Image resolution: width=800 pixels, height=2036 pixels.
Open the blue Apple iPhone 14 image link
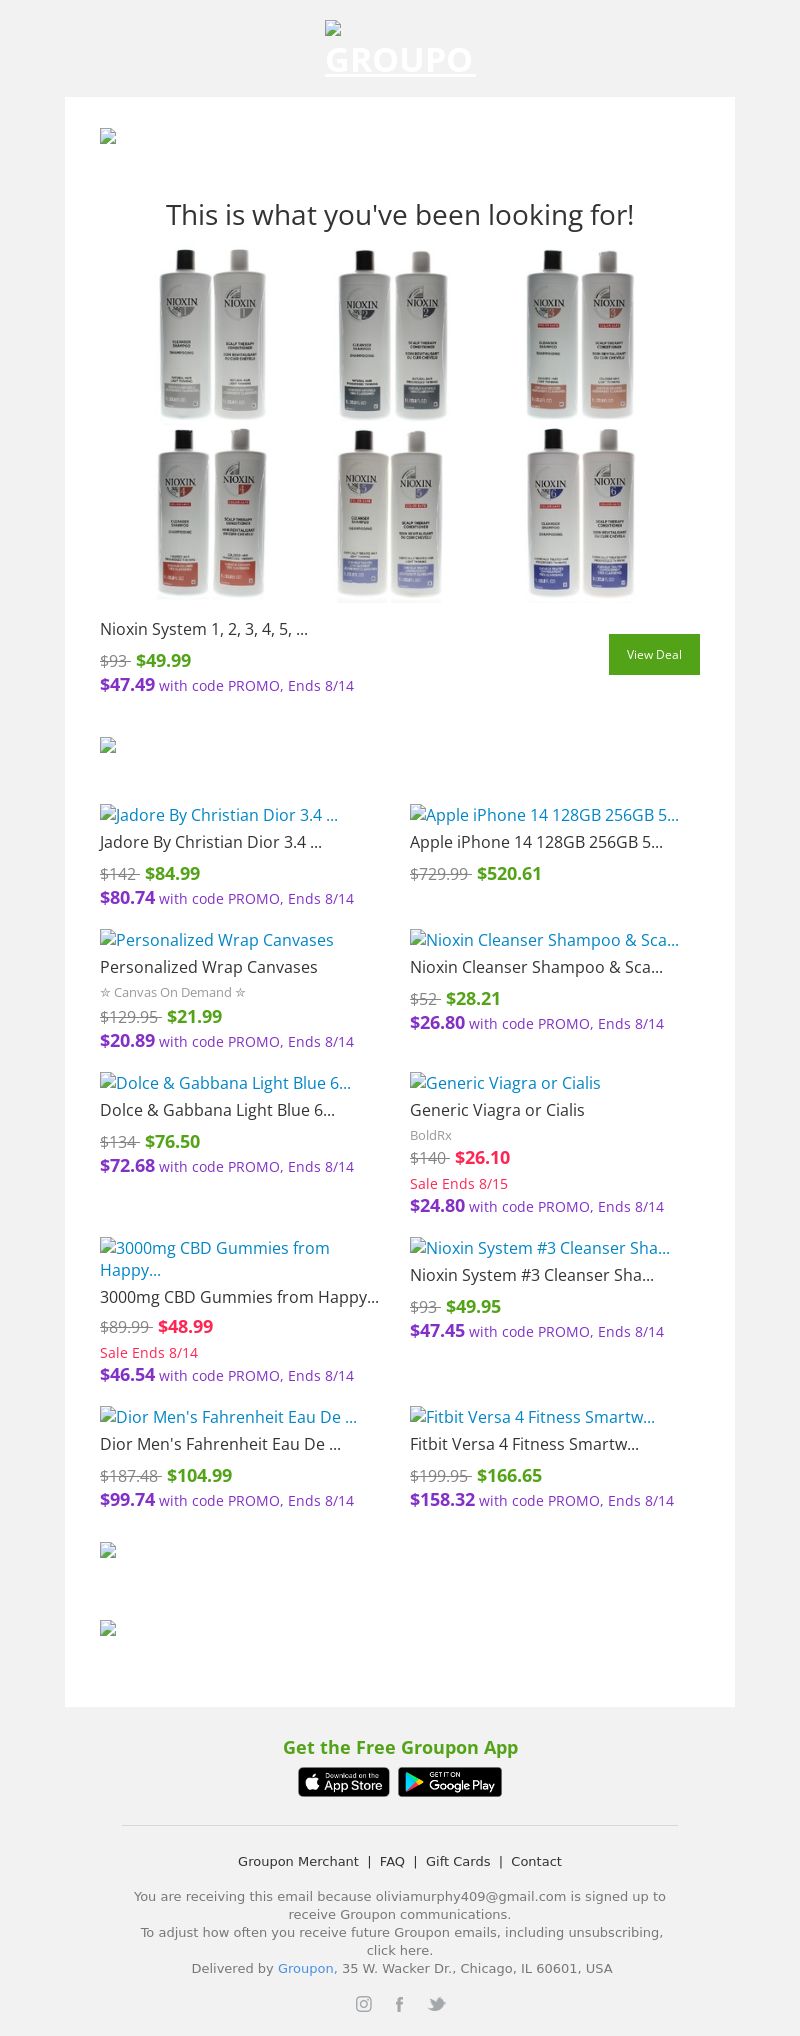544,815
